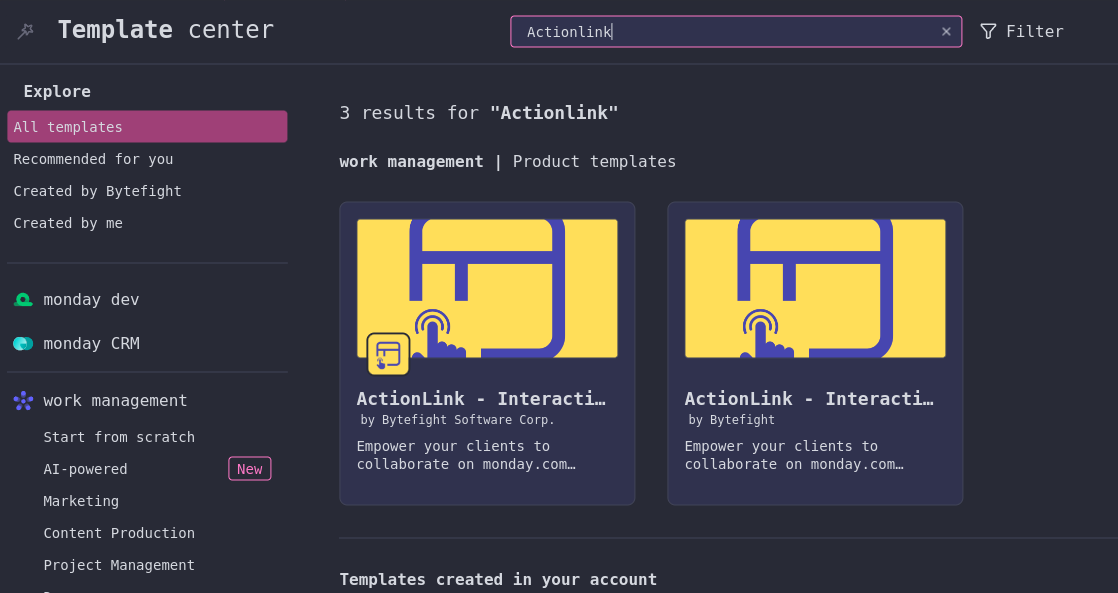Open Recommended for you templates
The height and width of the screenshot is (593, 1118).
[93, 159]
